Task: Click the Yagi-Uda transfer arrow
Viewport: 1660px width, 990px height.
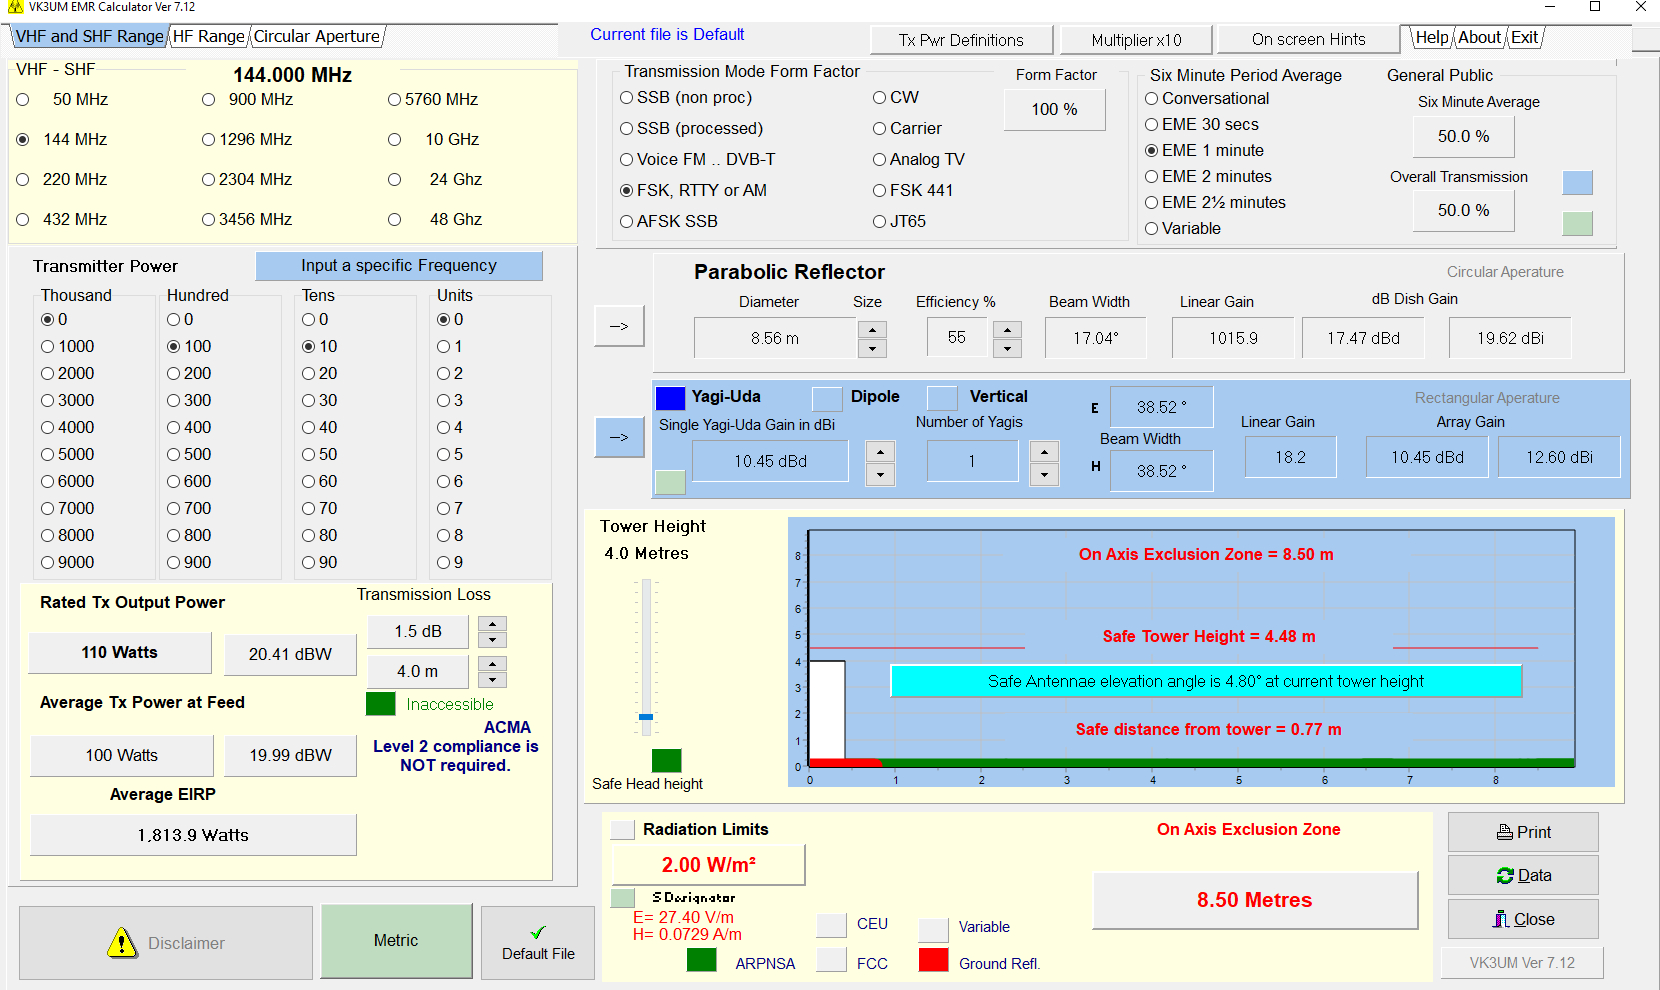Action: click(619, 437)
